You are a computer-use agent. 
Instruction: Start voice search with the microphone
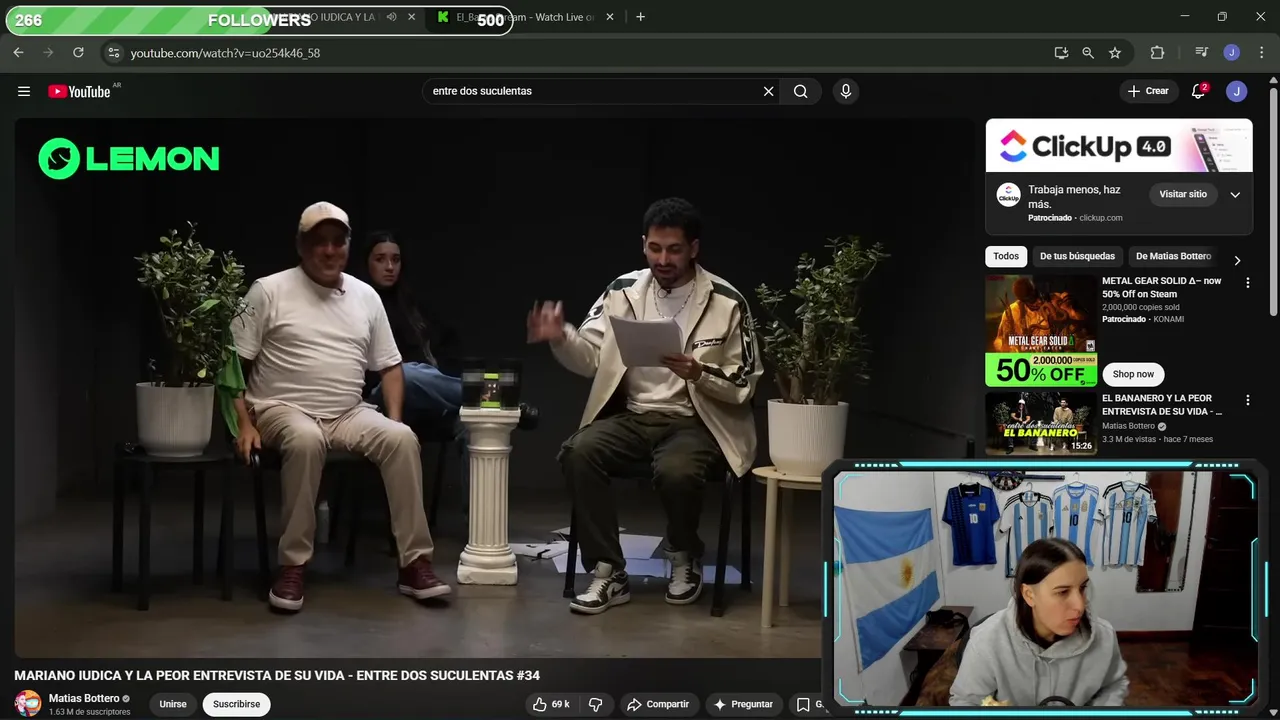[846, 91]
